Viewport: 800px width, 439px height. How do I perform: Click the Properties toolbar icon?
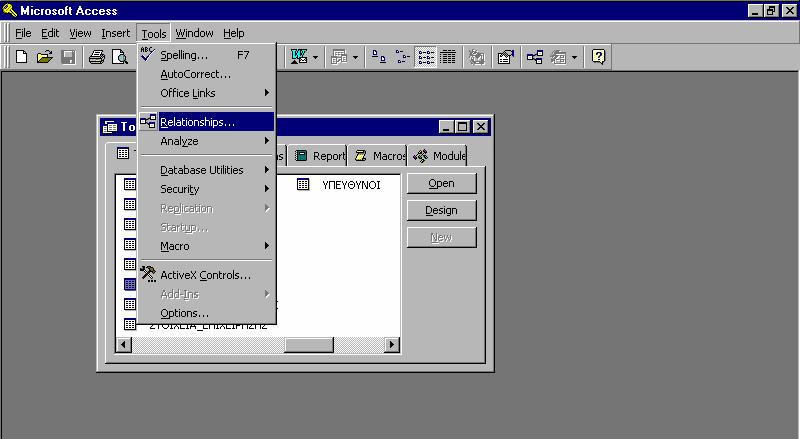point(506,57)
